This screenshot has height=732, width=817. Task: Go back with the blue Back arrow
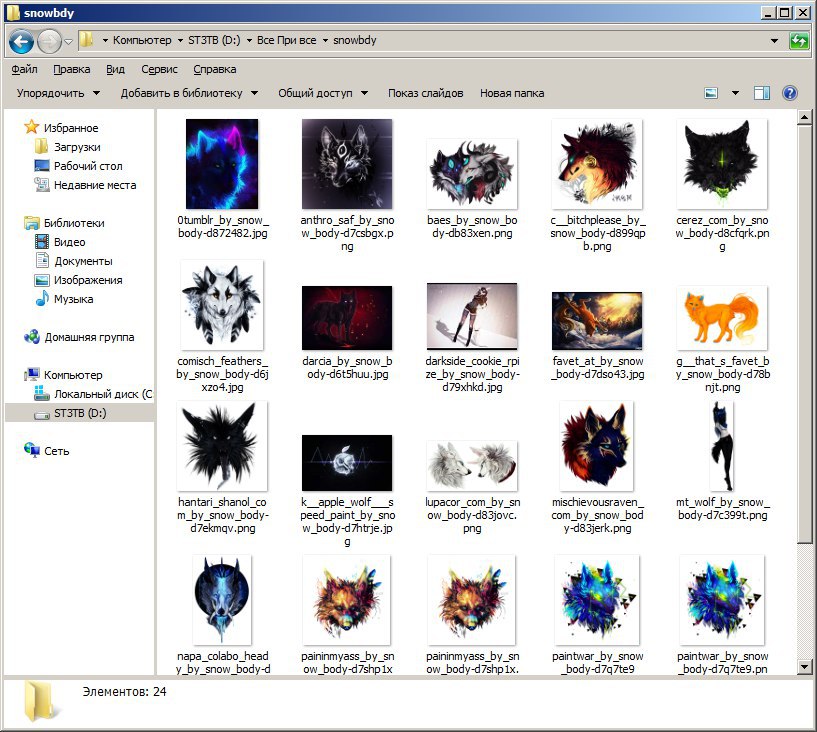21,41
